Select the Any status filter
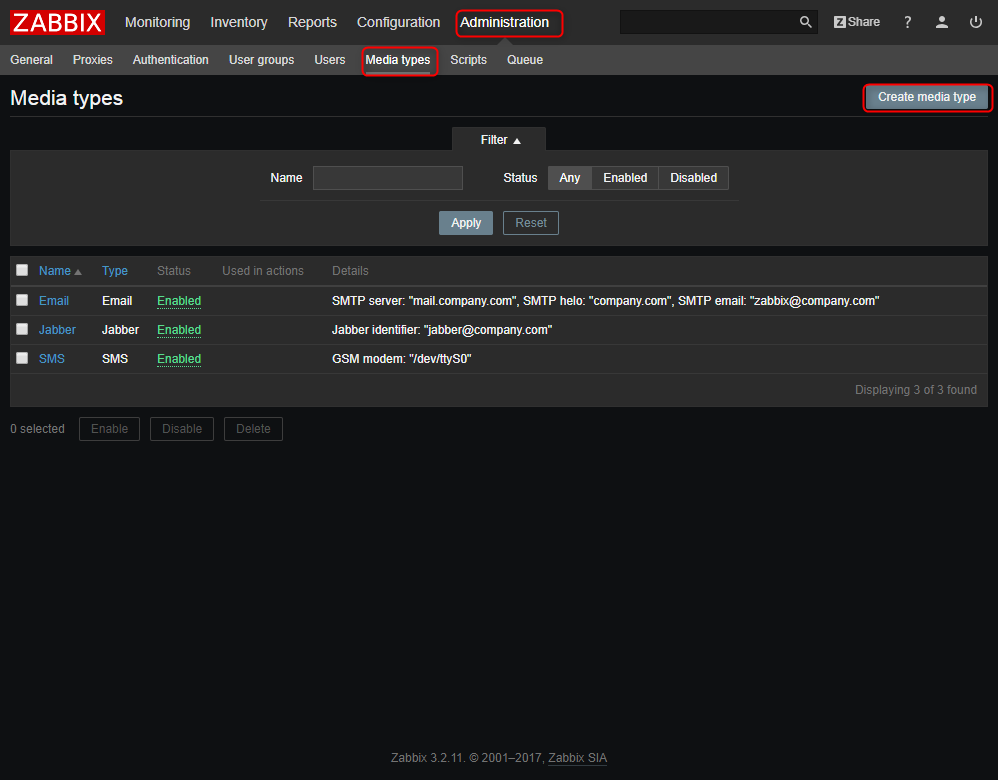This screenshot has width=998, height=780. tap(570, 178)
